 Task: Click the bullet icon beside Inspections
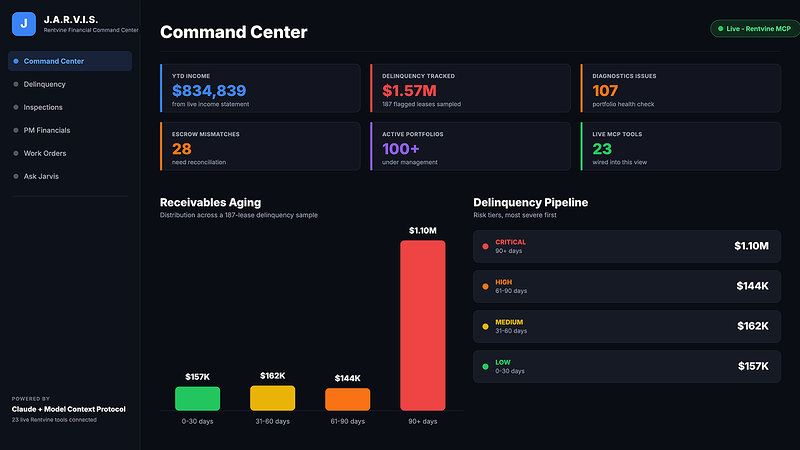point(16,107)
